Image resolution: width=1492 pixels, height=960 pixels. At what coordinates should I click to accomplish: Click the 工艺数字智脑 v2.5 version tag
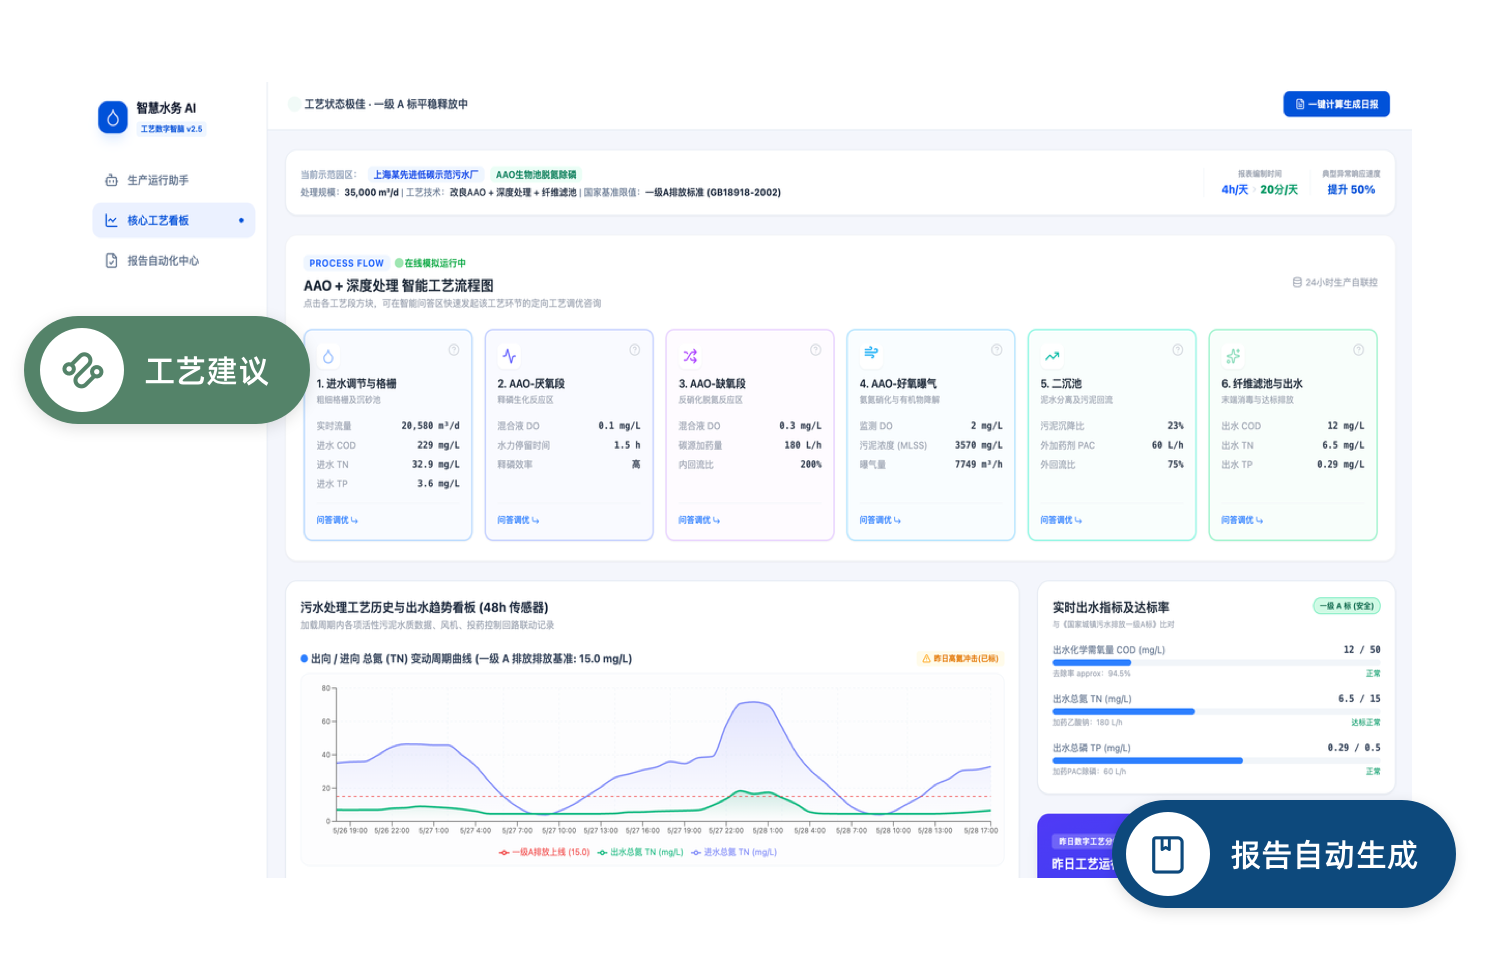tap(171, 129)
